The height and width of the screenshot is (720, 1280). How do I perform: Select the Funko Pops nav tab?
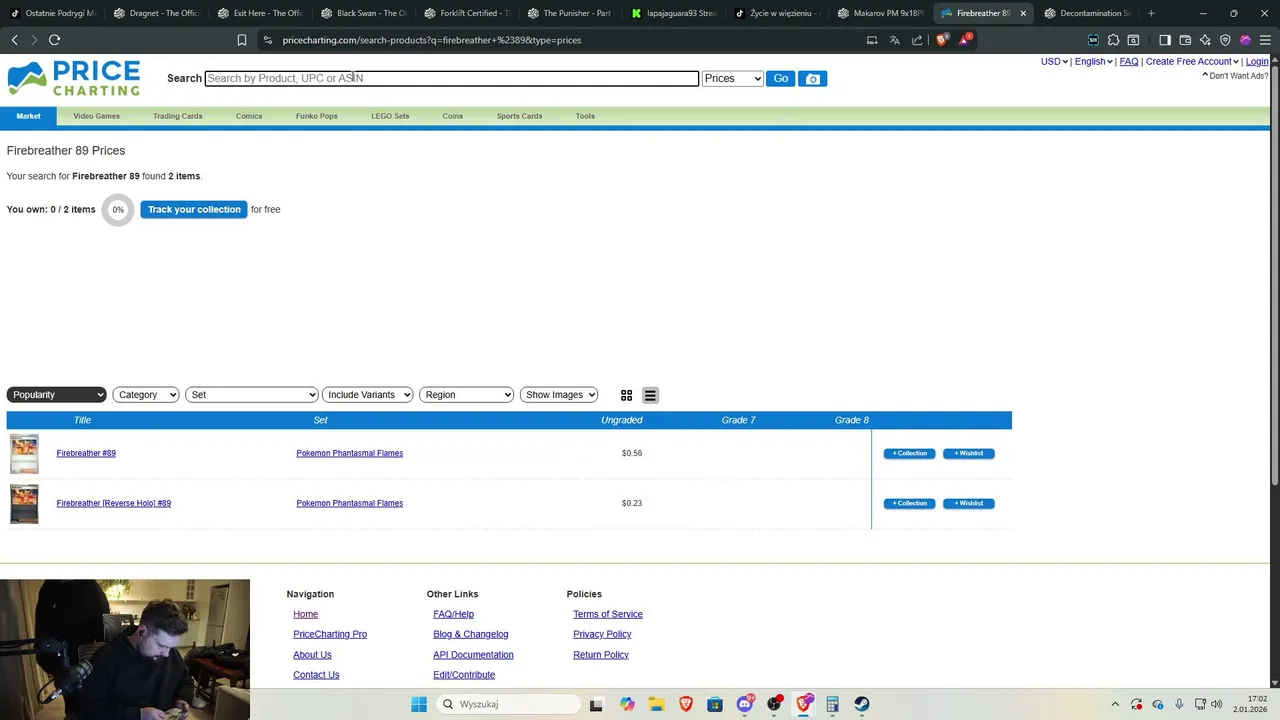tap(317, 116)
